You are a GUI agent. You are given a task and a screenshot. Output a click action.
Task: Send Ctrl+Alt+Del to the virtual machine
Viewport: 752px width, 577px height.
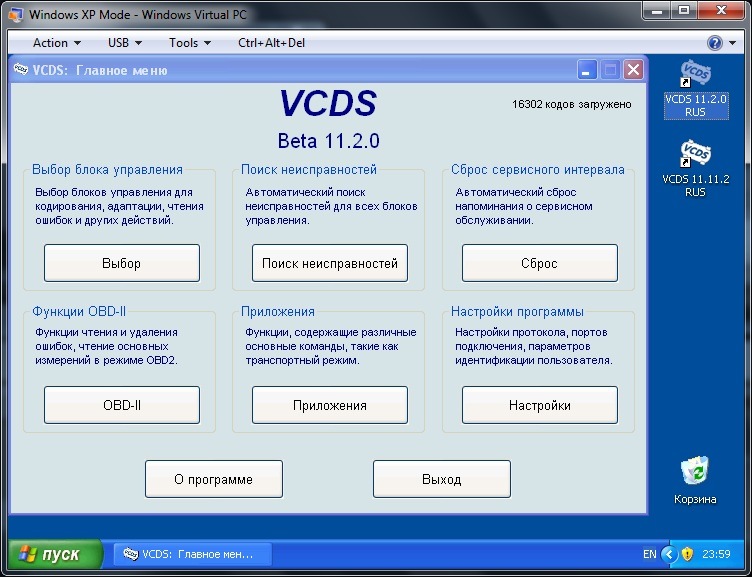(x=271, y=43)
